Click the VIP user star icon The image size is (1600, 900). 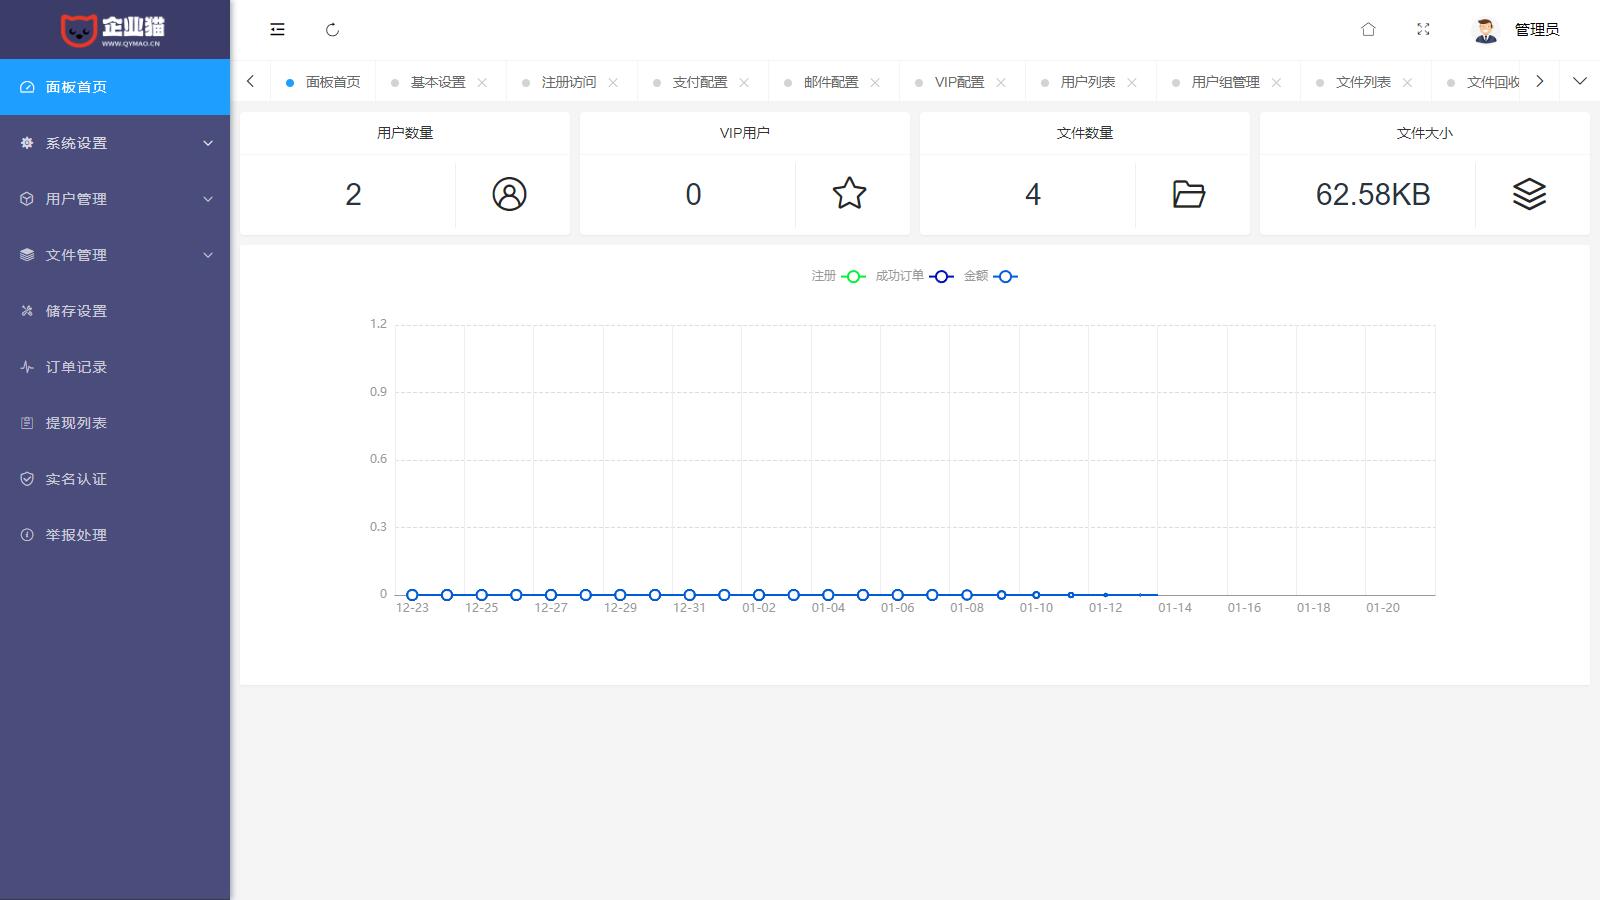tap(849, 194)
